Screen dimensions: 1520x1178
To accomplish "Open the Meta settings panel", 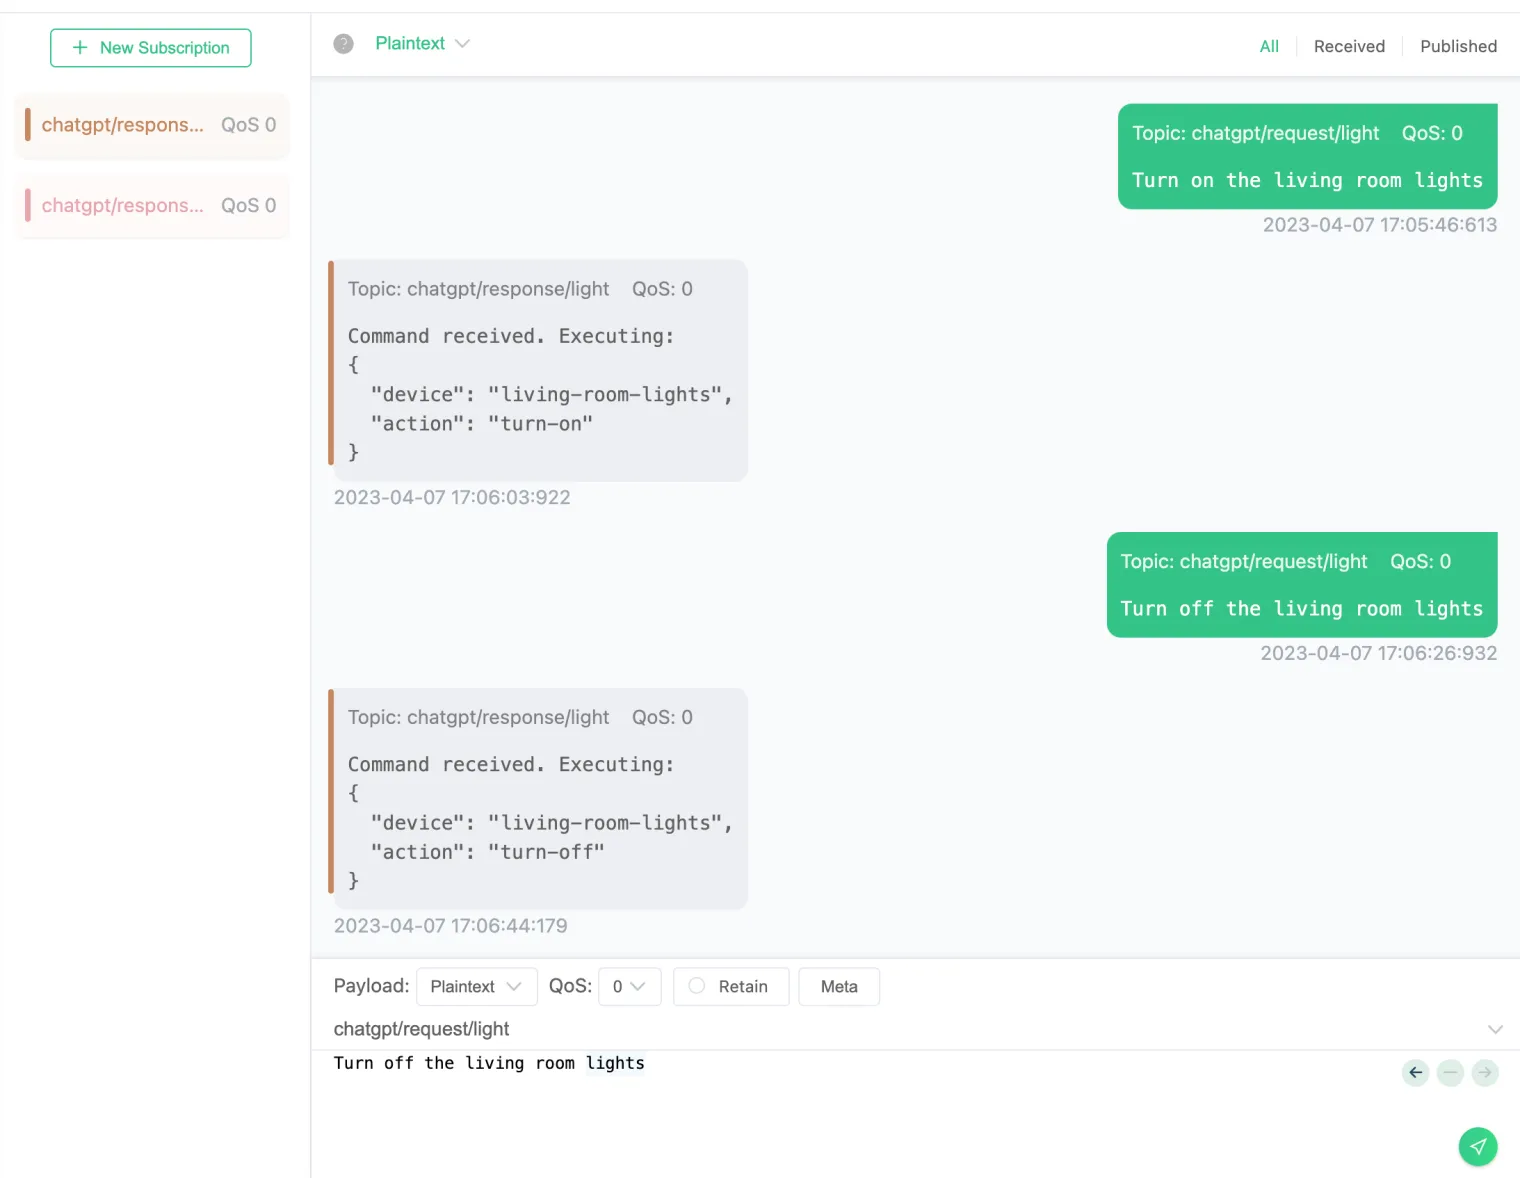I will click(x=839, y=986).
